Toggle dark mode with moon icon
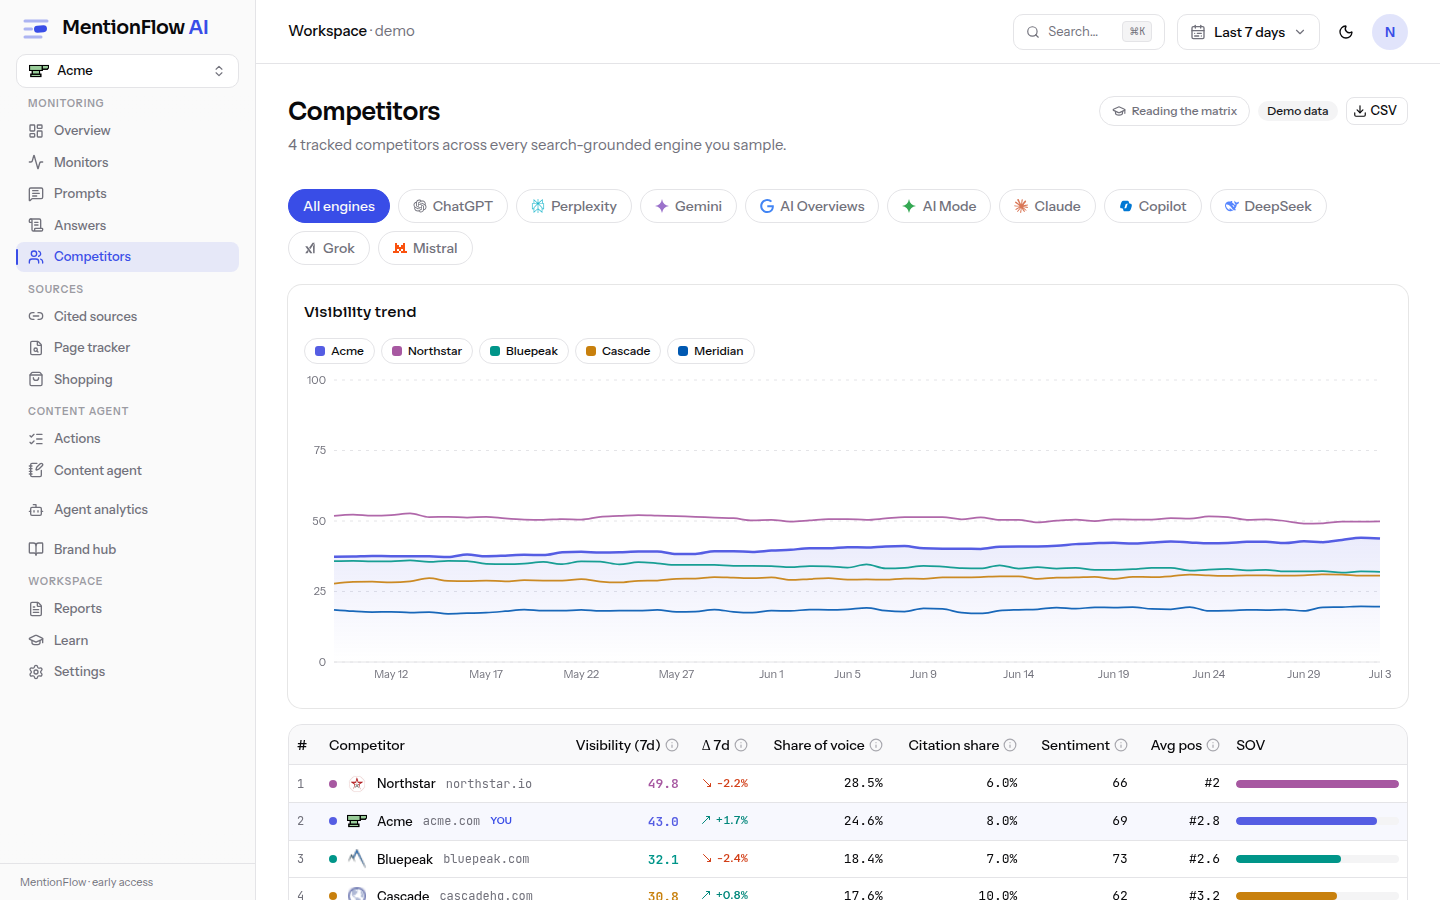Screen dimensions: 1440x900 [x=1346, y=32]
